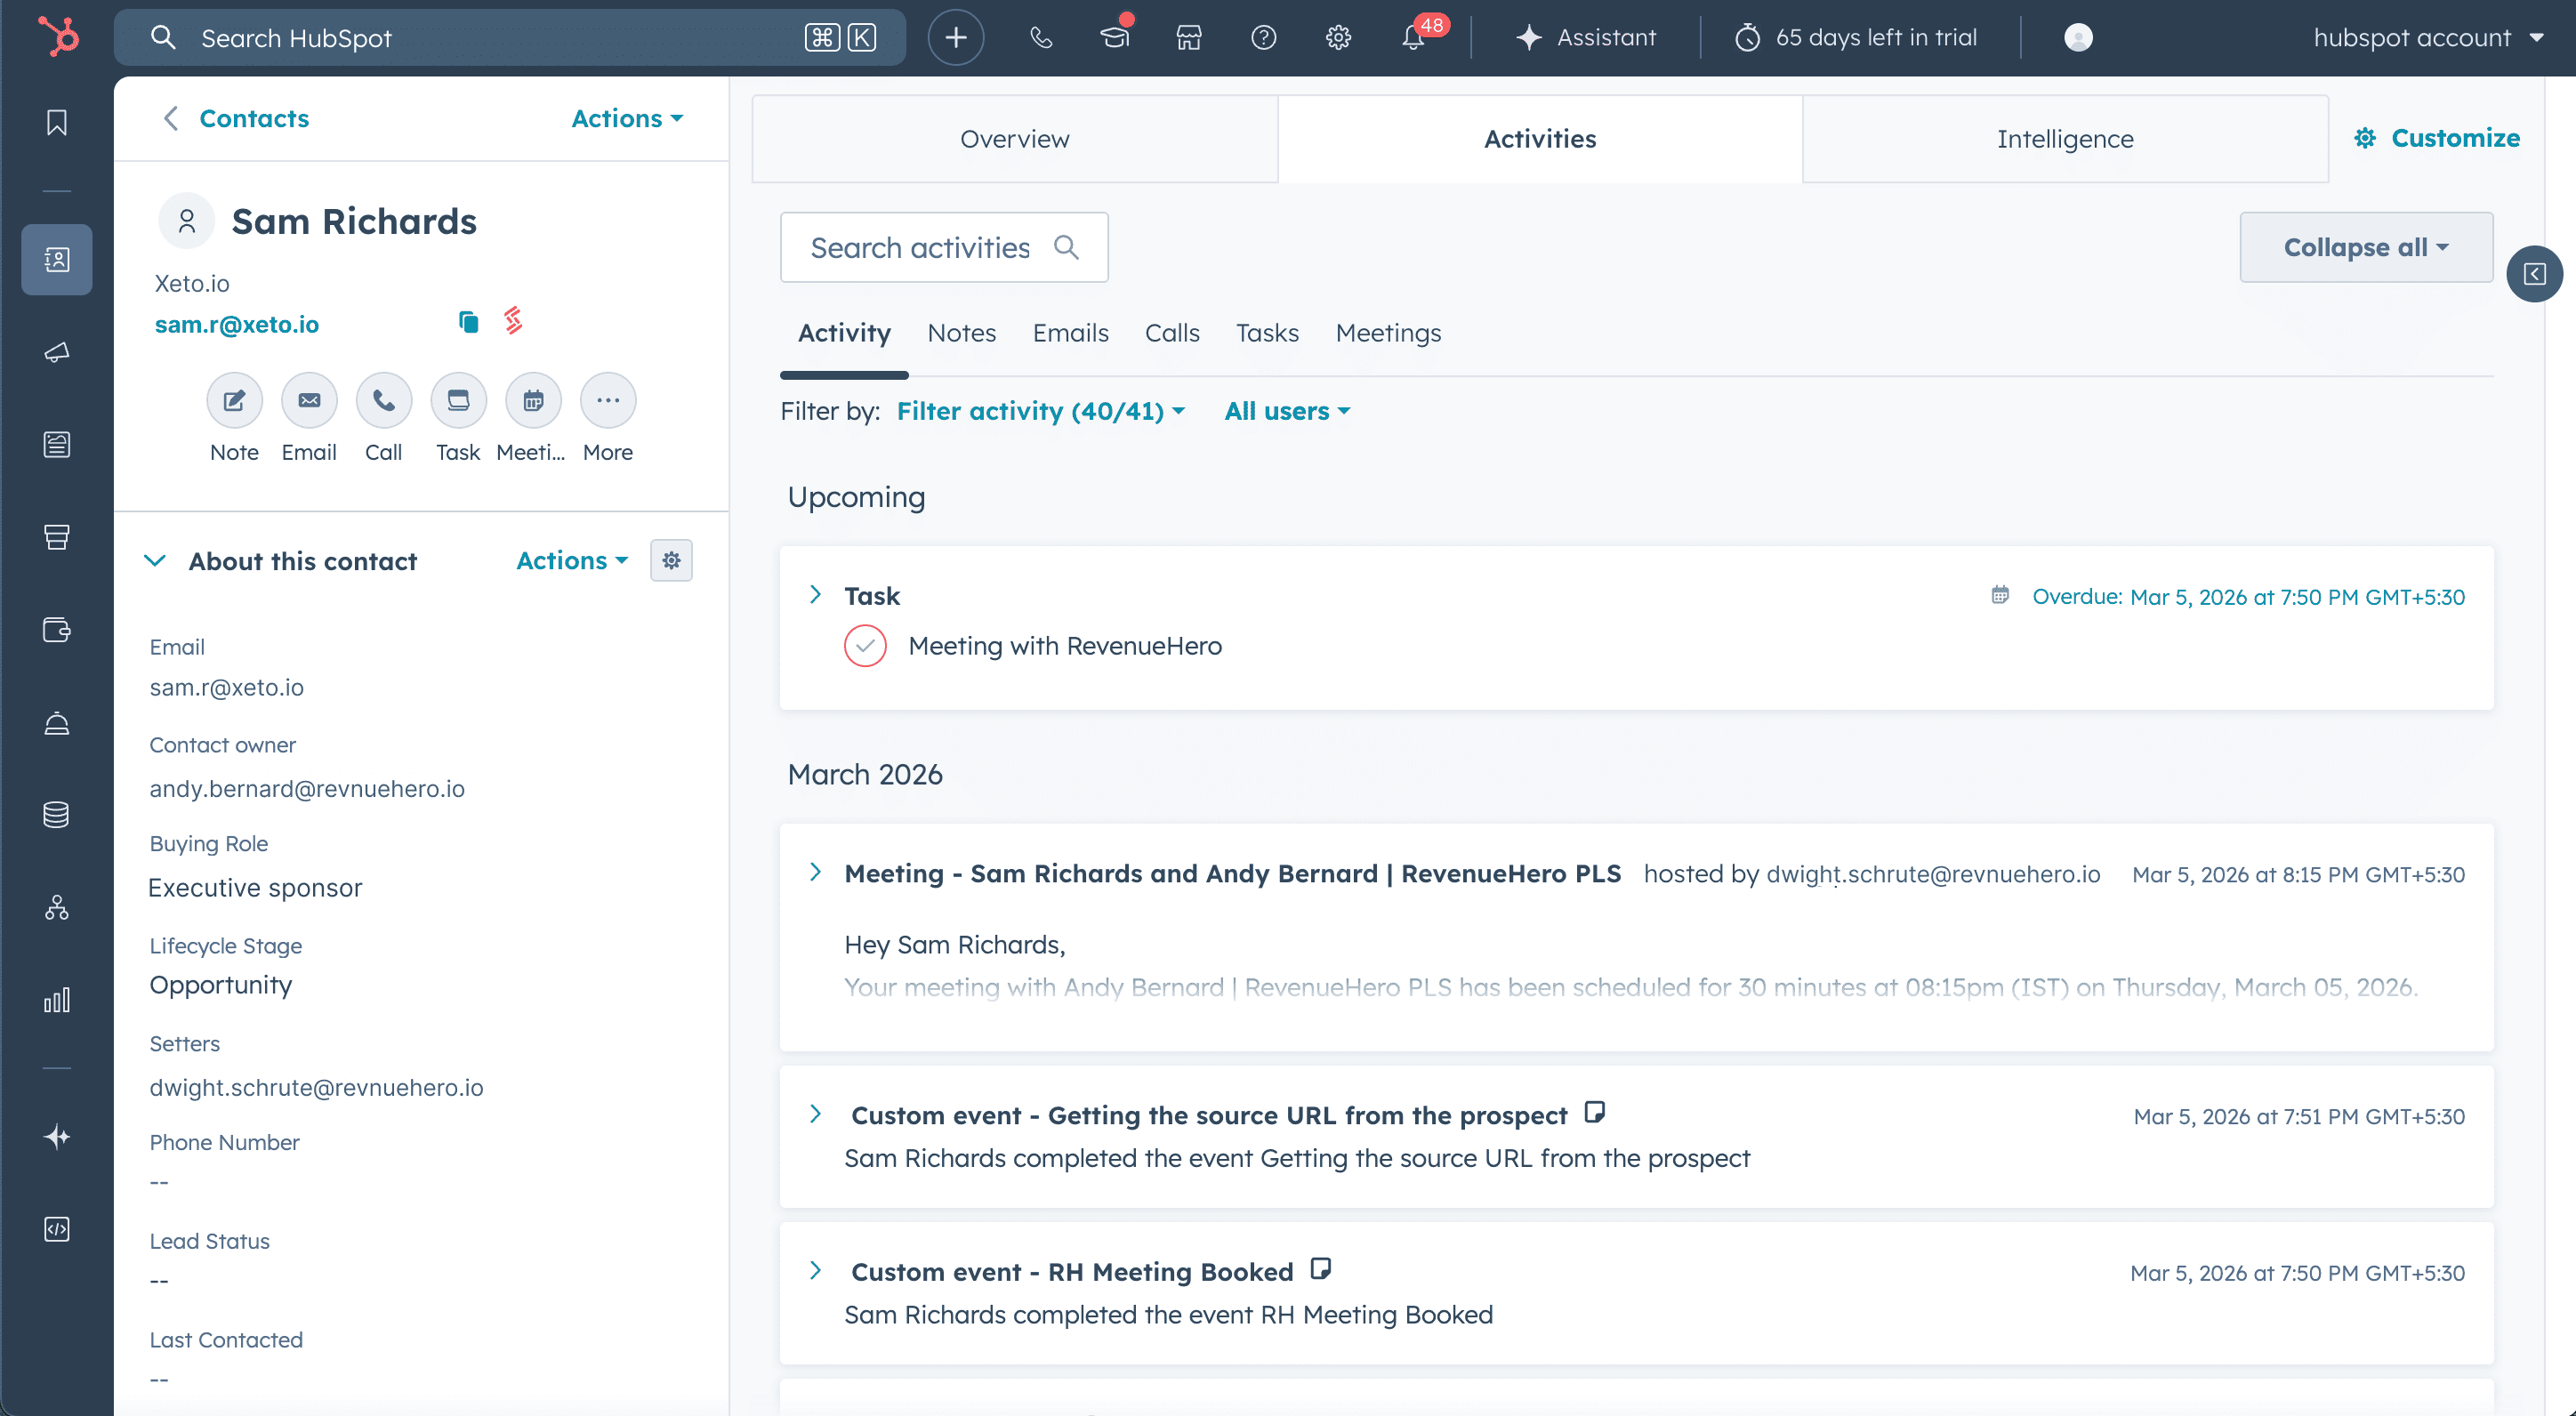Open the Breeze AI sparkle icon
Viewport: 2576px width, 1416px height.
(57, 1136)
